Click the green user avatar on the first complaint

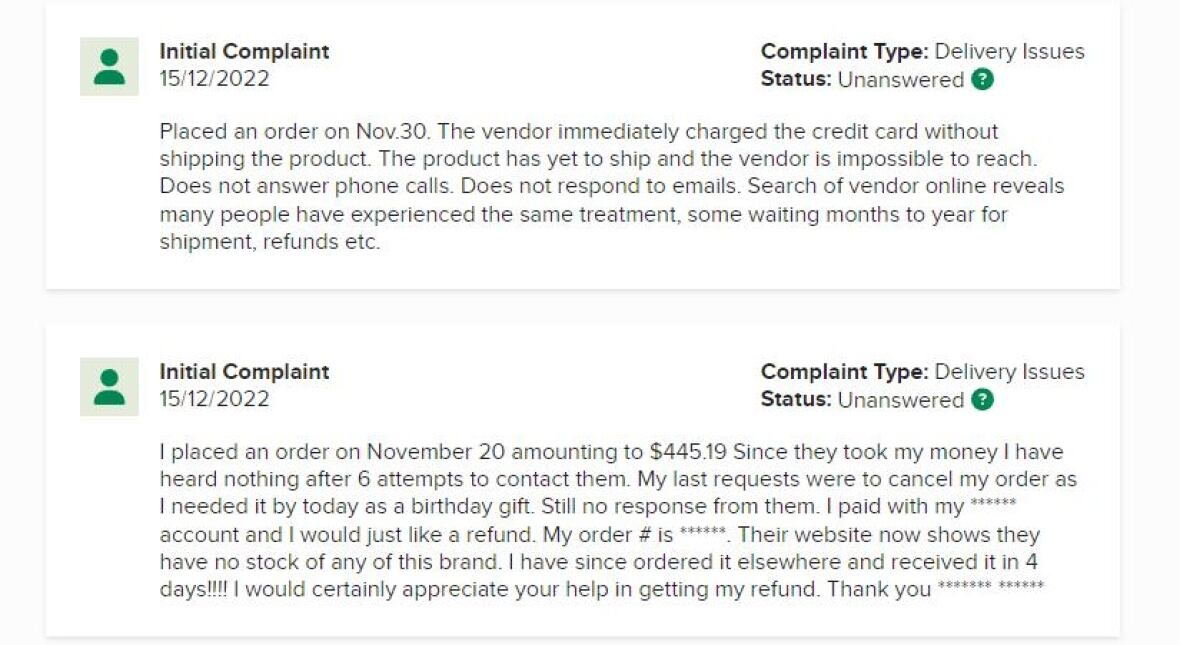click(x=107, y=68)
